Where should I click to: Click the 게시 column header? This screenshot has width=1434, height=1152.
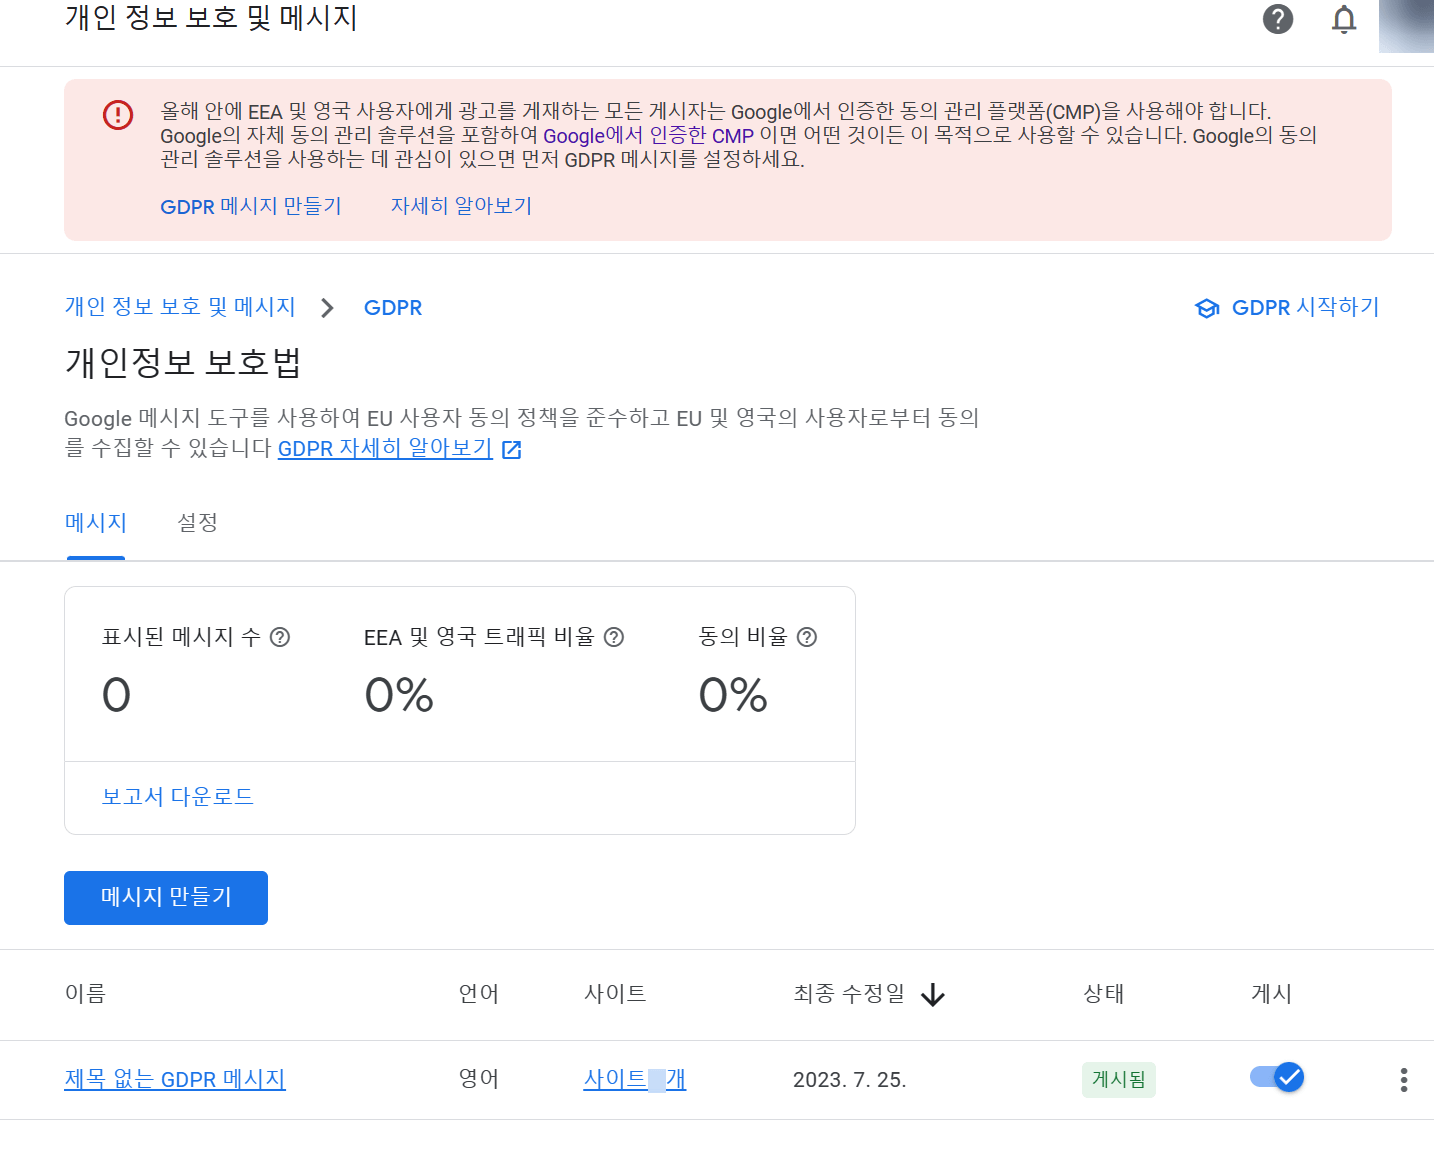click(1271, 994)
